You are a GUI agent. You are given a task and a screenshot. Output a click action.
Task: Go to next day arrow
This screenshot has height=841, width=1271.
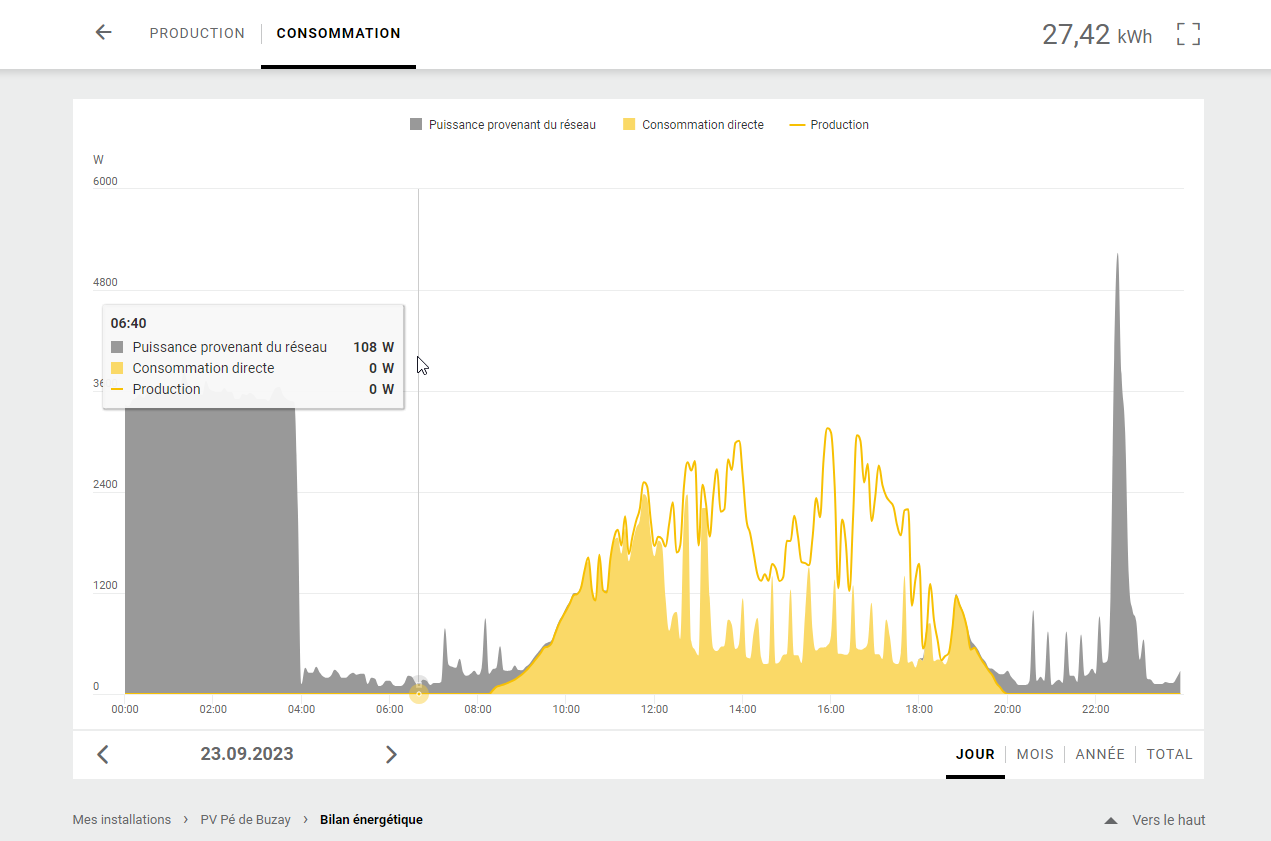391,754
